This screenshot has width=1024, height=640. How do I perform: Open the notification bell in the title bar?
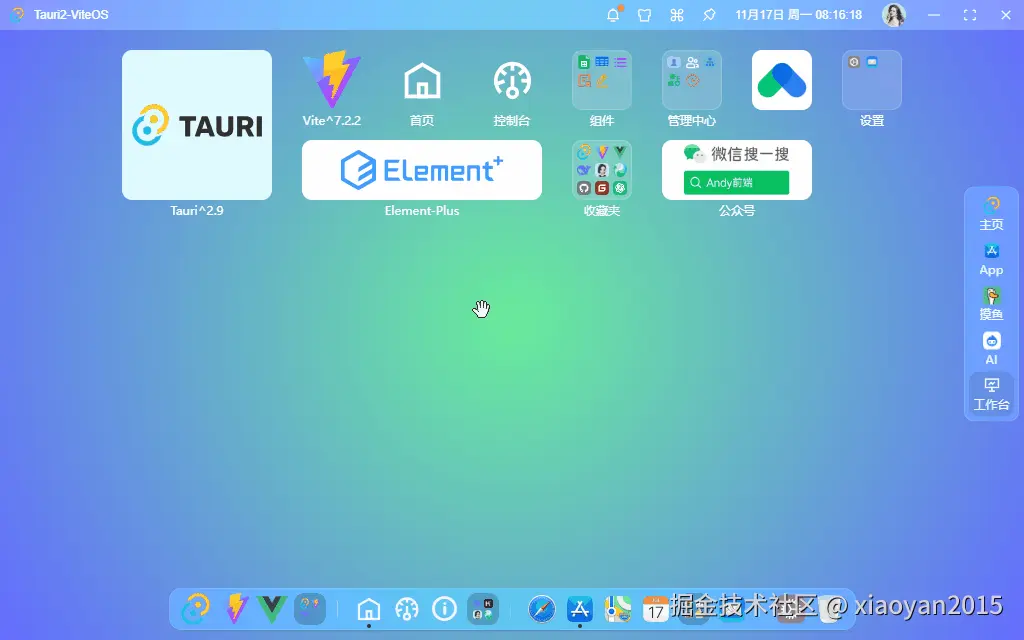pos(613,15)
